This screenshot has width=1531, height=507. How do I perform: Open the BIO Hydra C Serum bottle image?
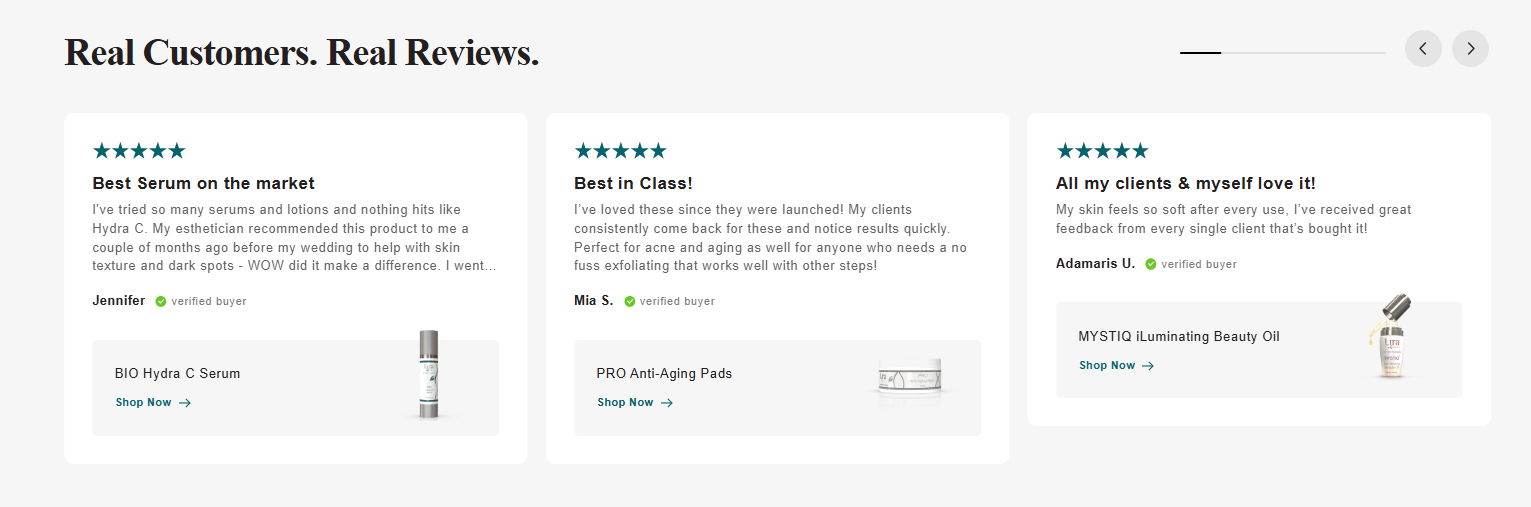tap(429, 374)
